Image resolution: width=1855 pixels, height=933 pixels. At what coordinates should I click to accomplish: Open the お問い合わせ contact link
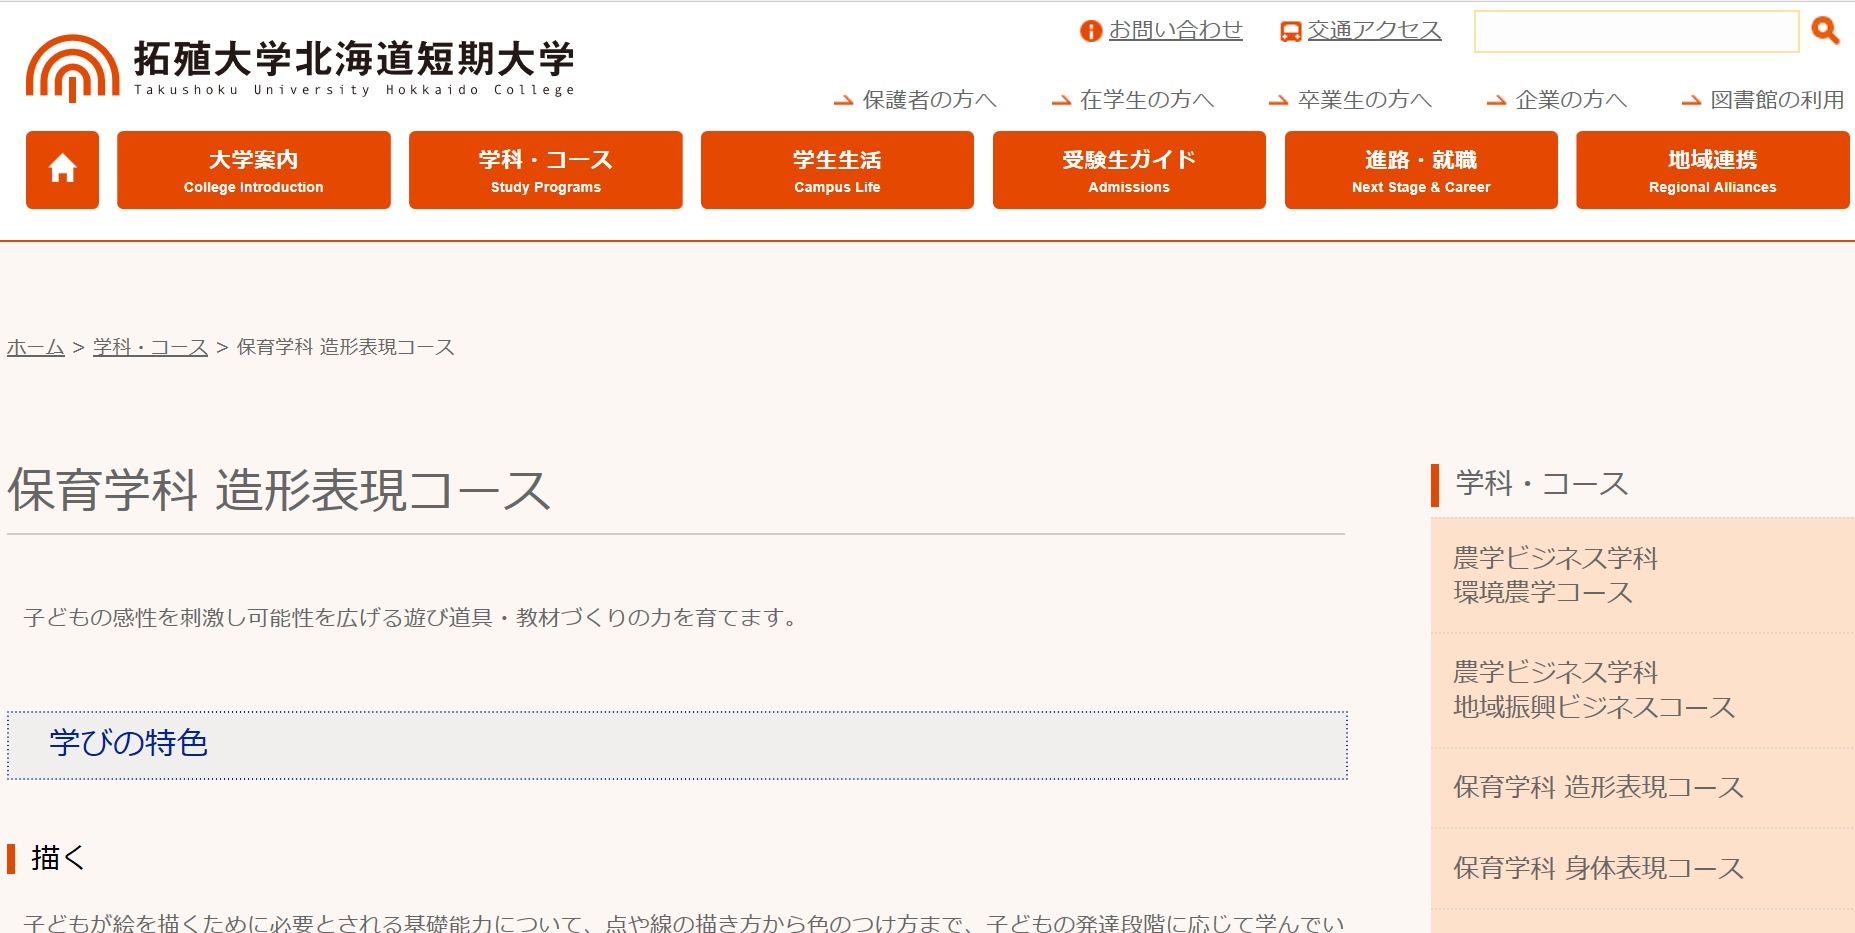[x=1175, y=31]
